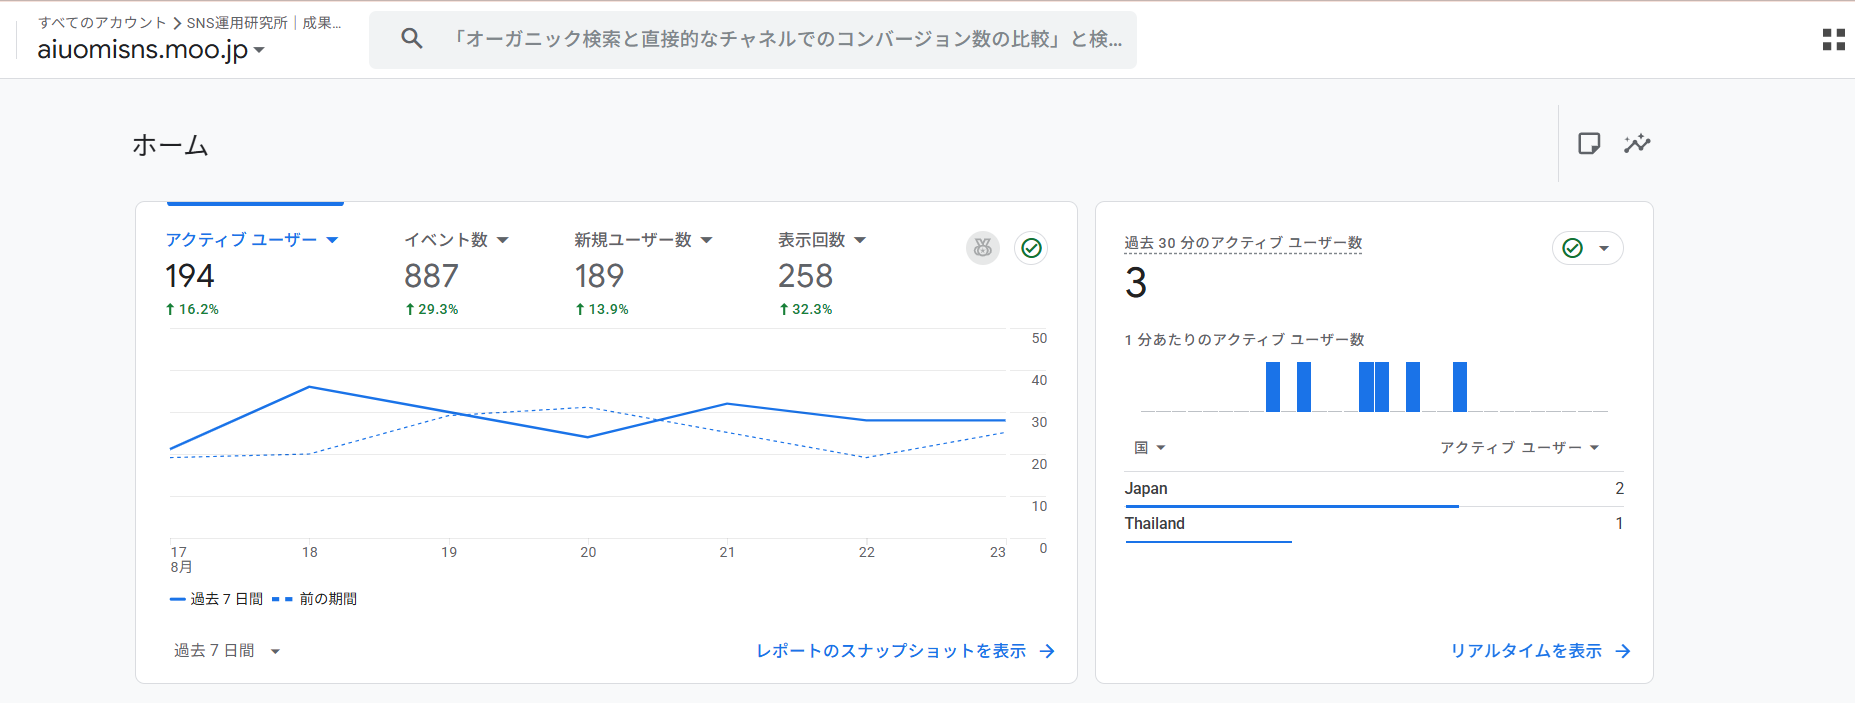Select the Japan row

coord(1374,489)
